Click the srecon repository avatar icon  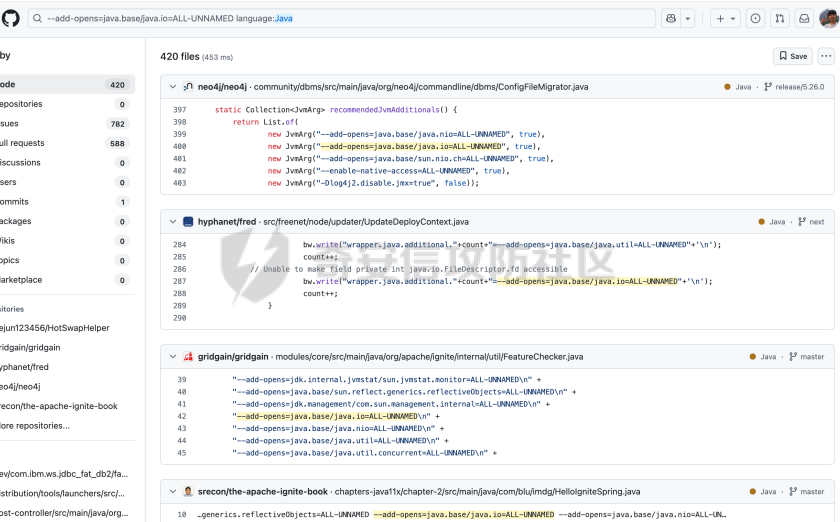pos(188,491)
